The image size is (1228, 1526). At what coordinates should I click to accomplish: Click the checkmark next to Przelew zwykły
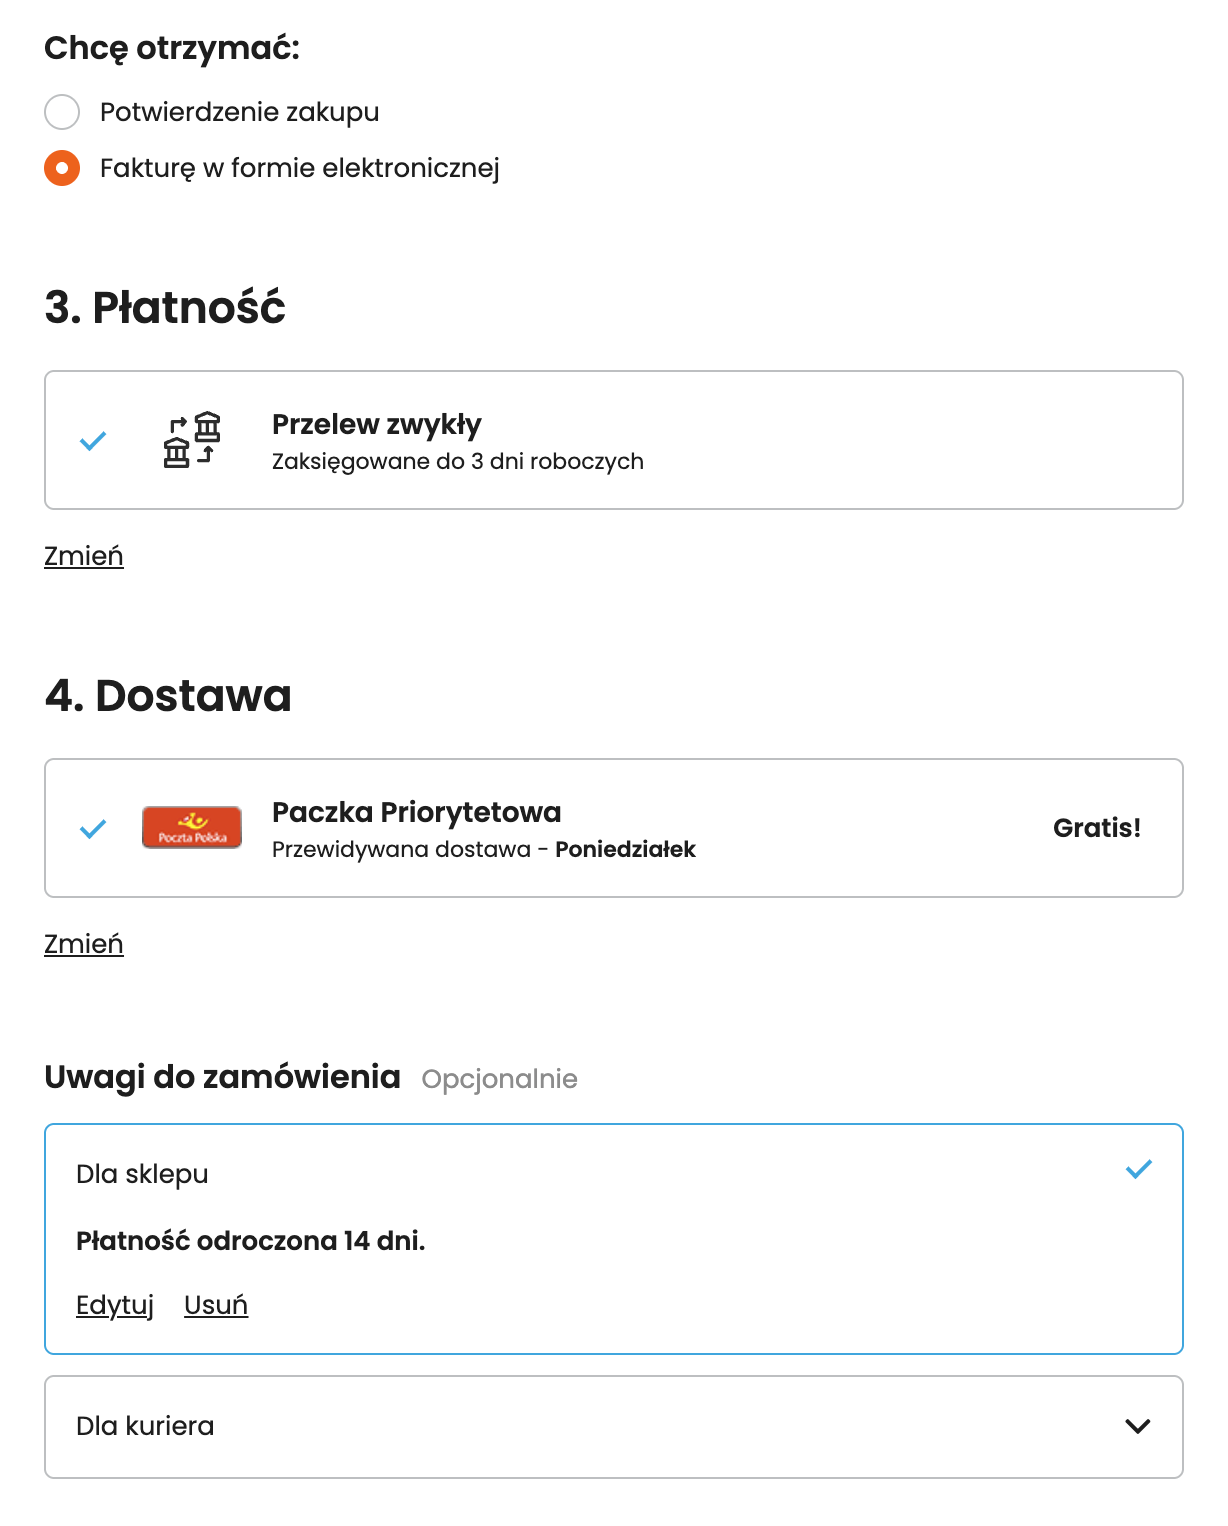point(93,440)
